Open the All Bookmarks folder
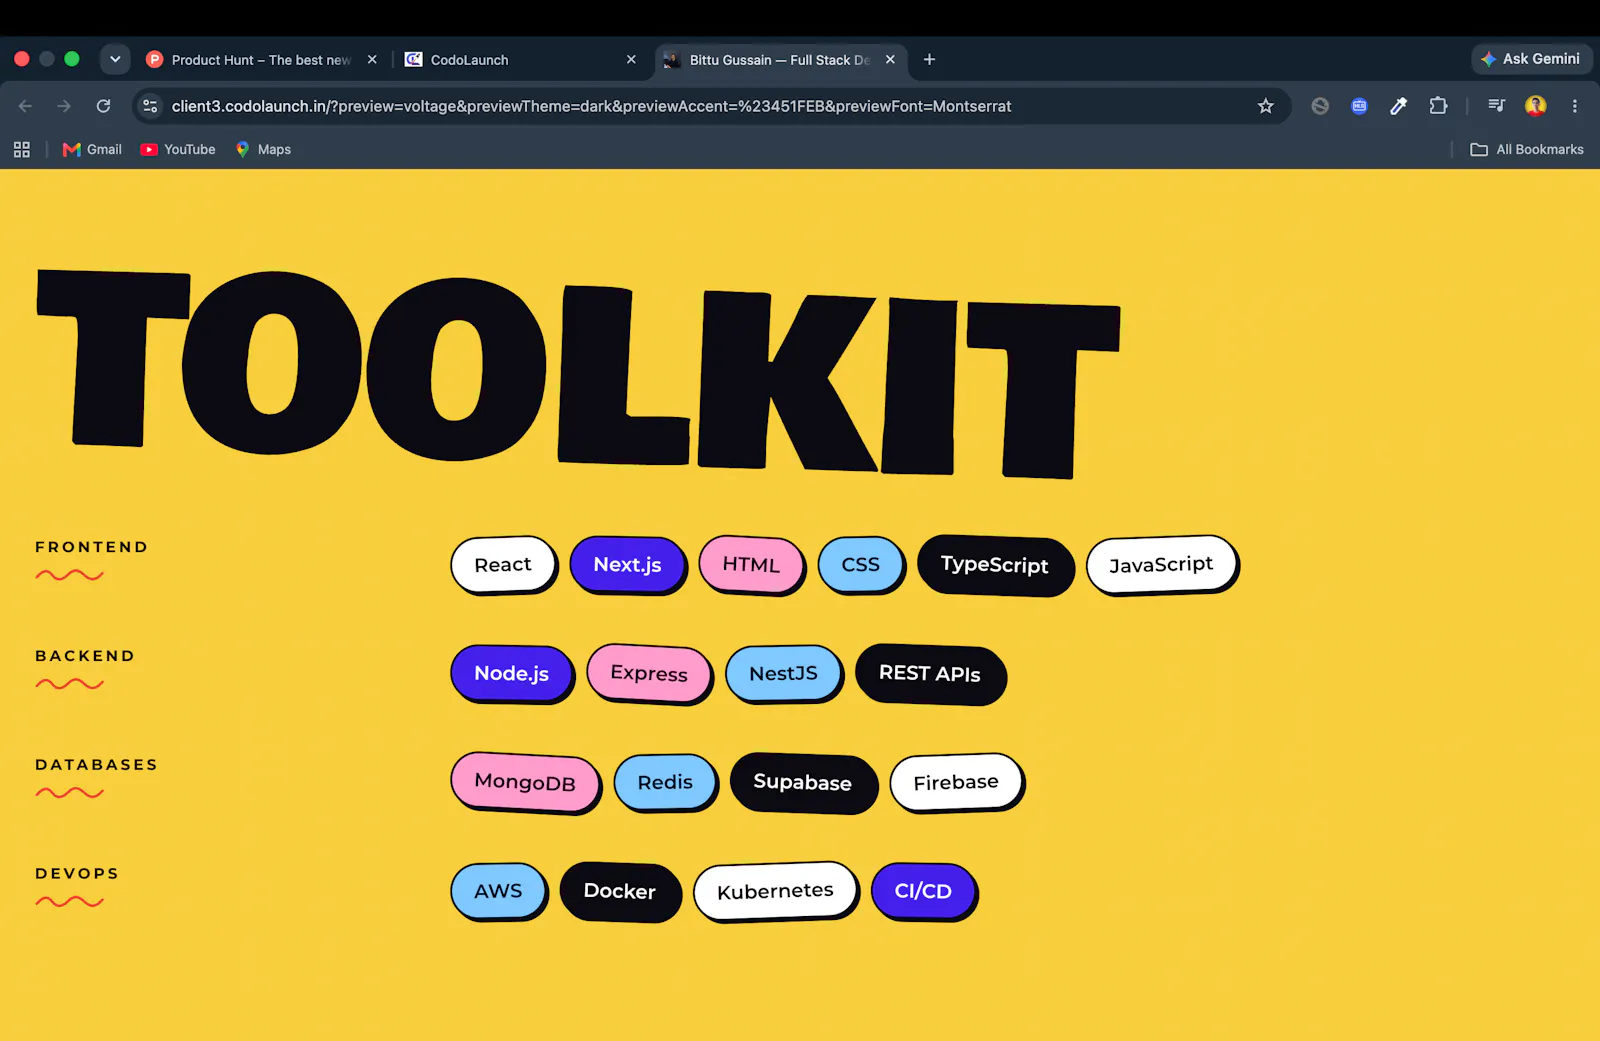Image resolution: width=1600 pixels, height=1041 pixels. click(x=1527, y=149)
